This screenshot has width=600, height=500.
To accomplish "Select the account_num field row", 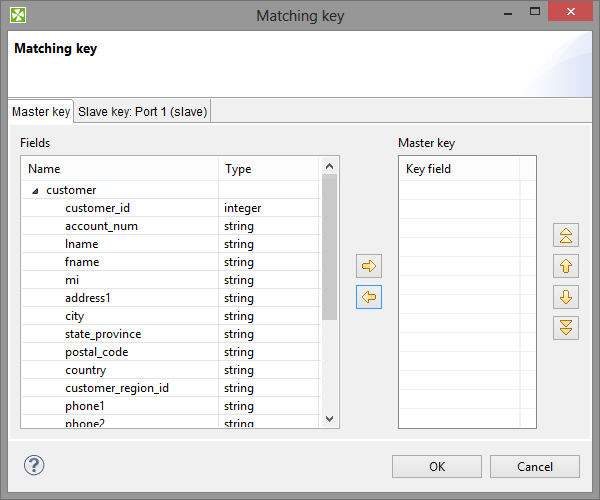I will [101, 226].
